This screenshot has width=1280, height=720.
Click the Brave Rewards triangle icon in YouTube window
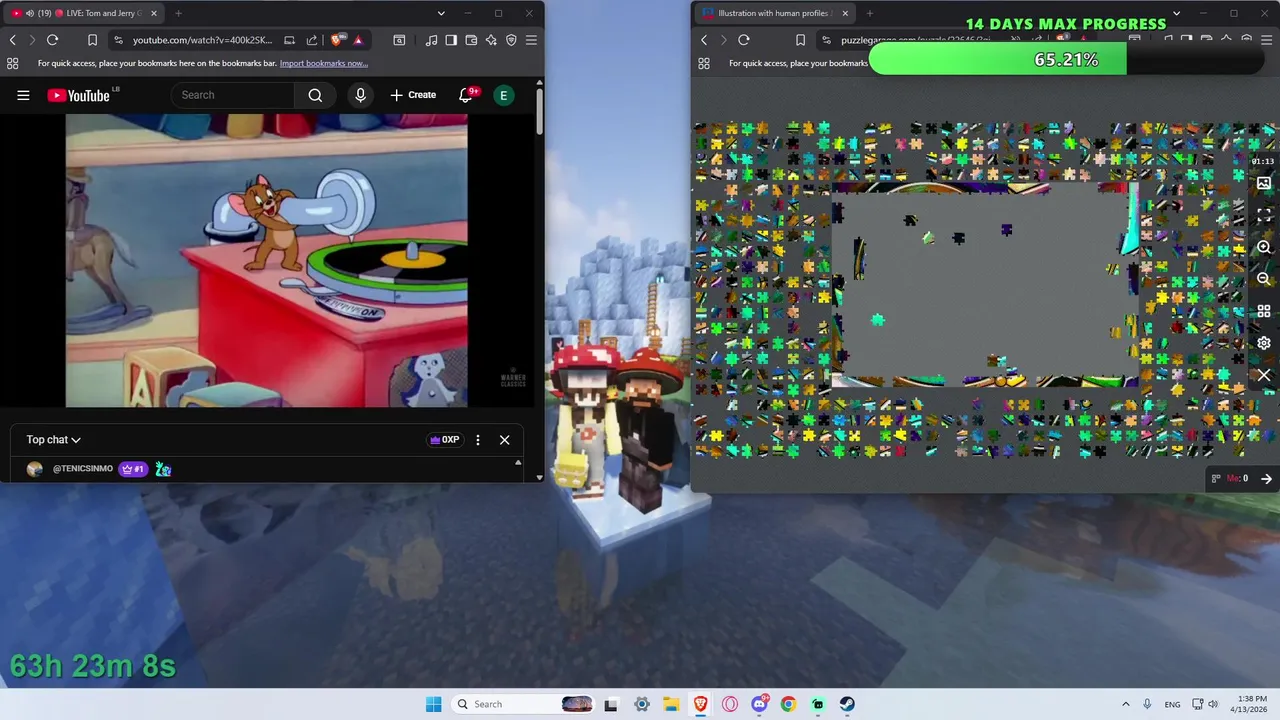pyautogui.click(x=357, y=40)
